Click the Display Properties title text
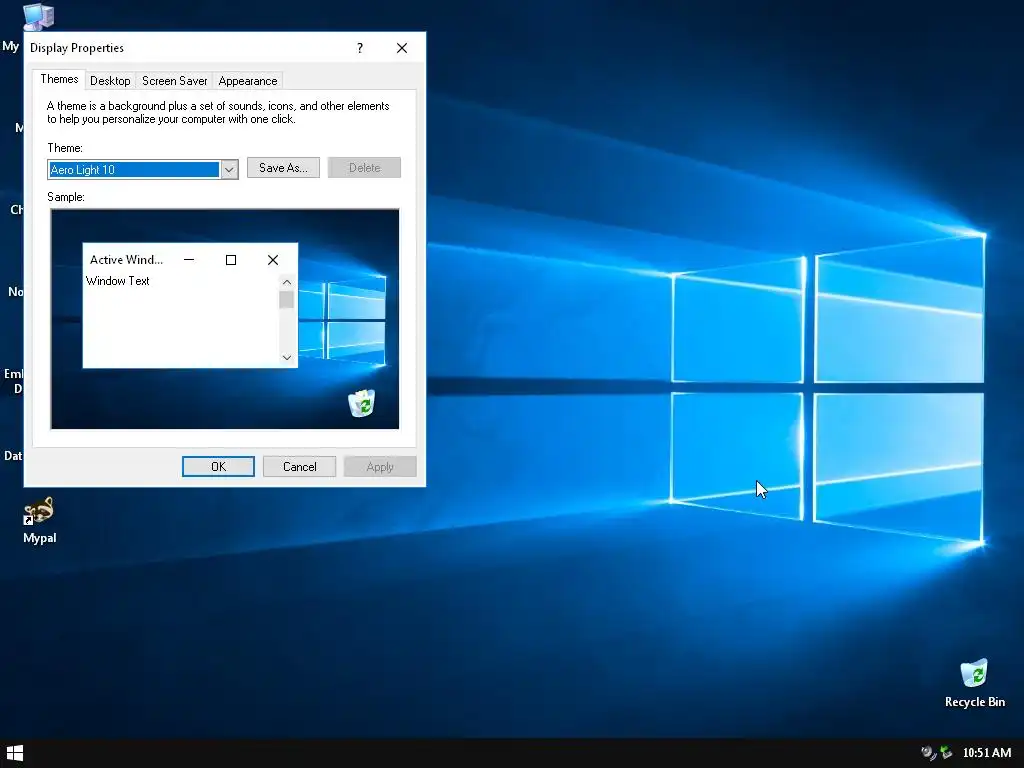1024x768 pixels. 76,48
